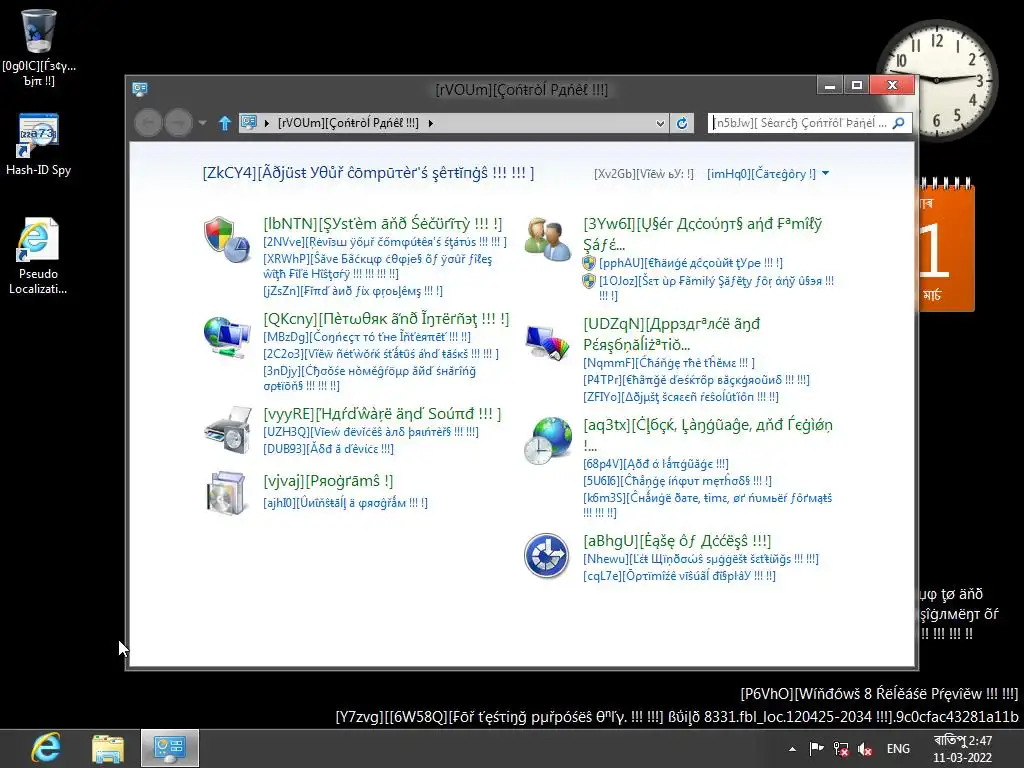Open the Category view-by dropdown
Viewport: 1024px width, 768px height.
pos(768,174)
